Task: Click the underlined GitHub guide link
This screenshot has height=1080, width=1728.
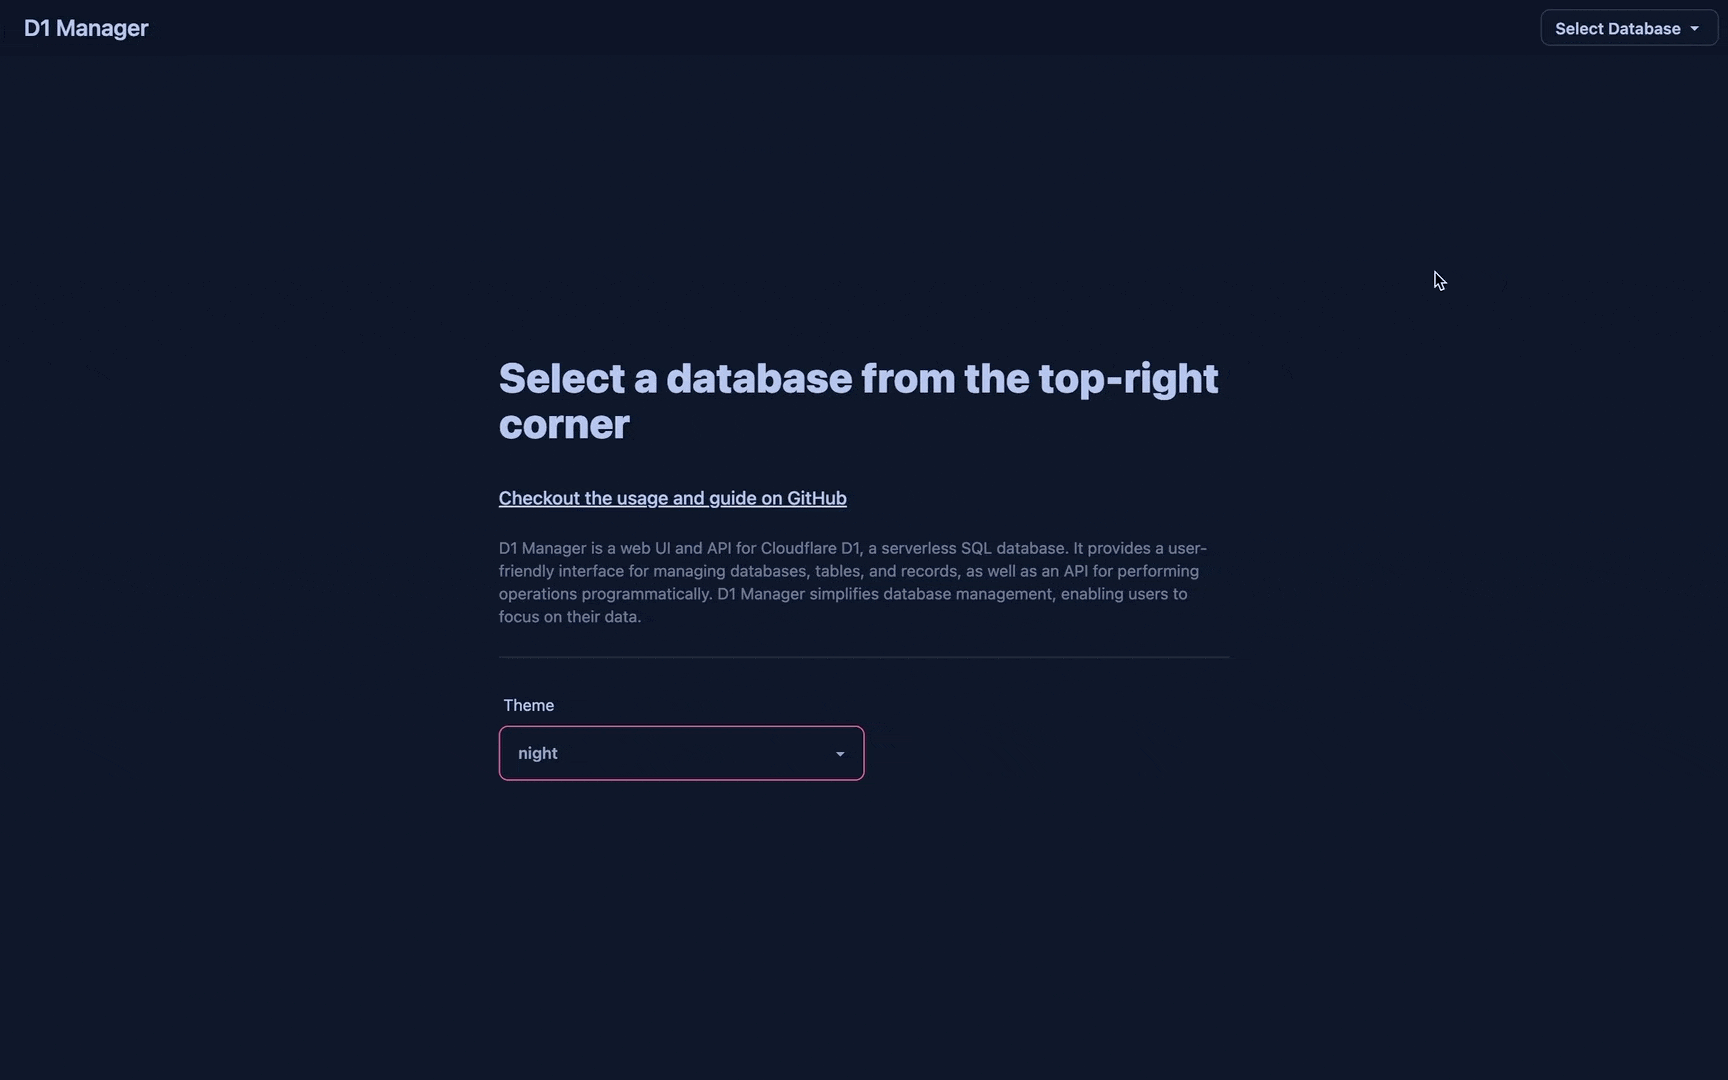Action: [672, 497]
